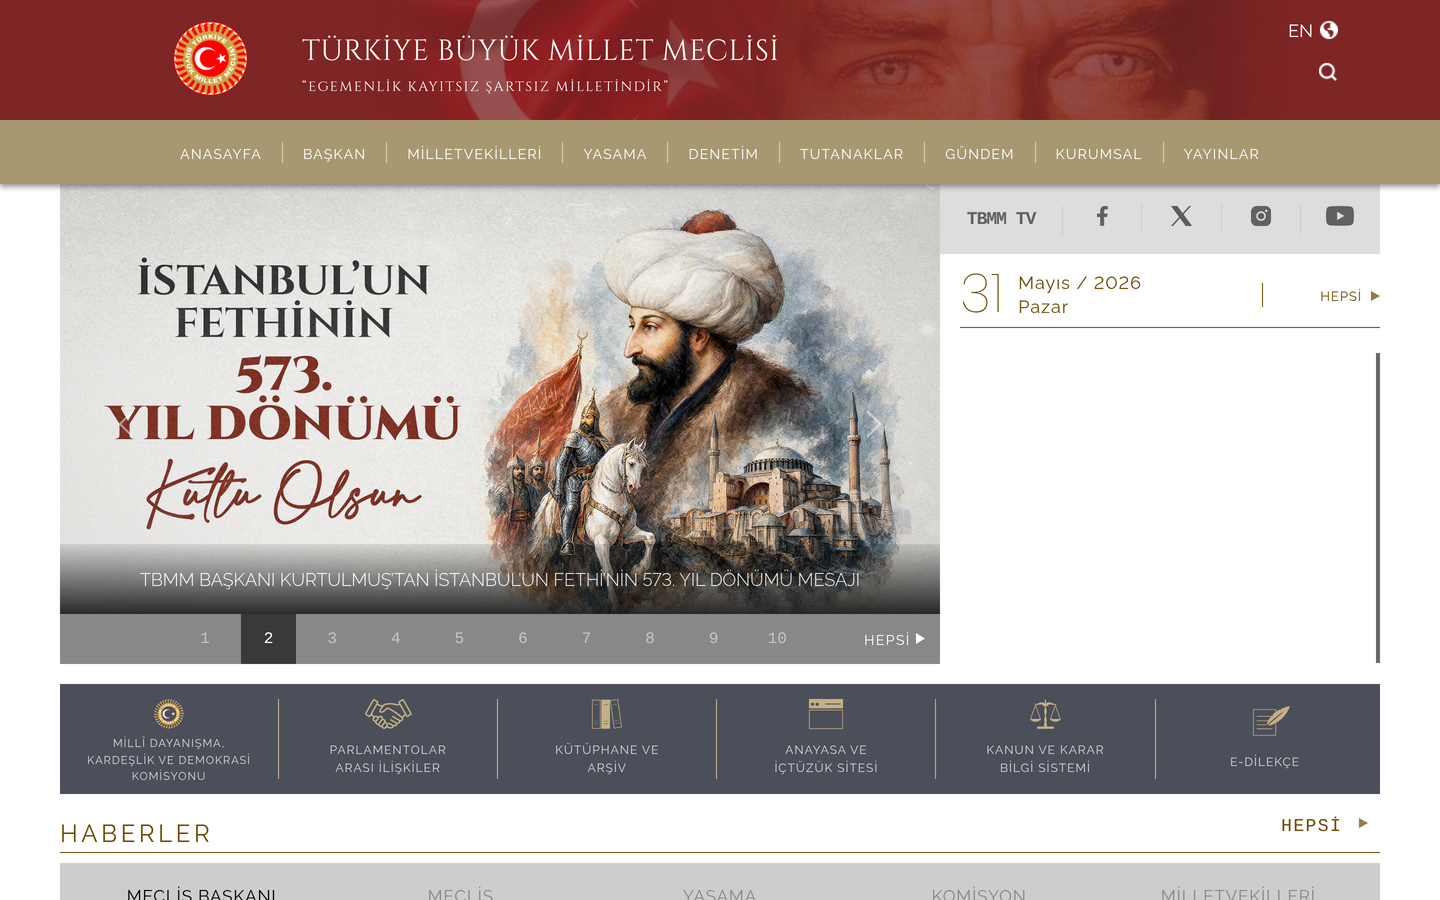Viewport: 1440px width, 900px height.
Task: Open the YASAMA menu
Action: point(615,154)
